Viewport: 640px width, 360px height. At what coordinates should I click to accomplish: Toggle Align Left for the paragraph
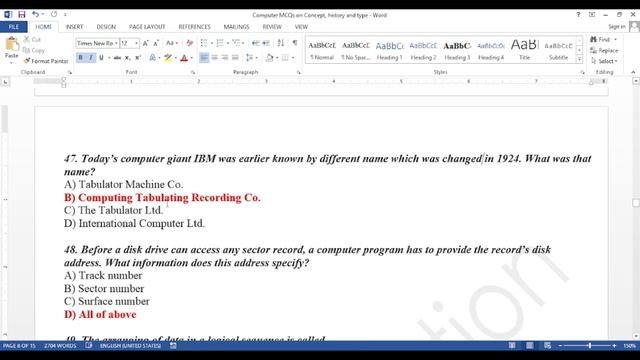[x=204, y=58]
